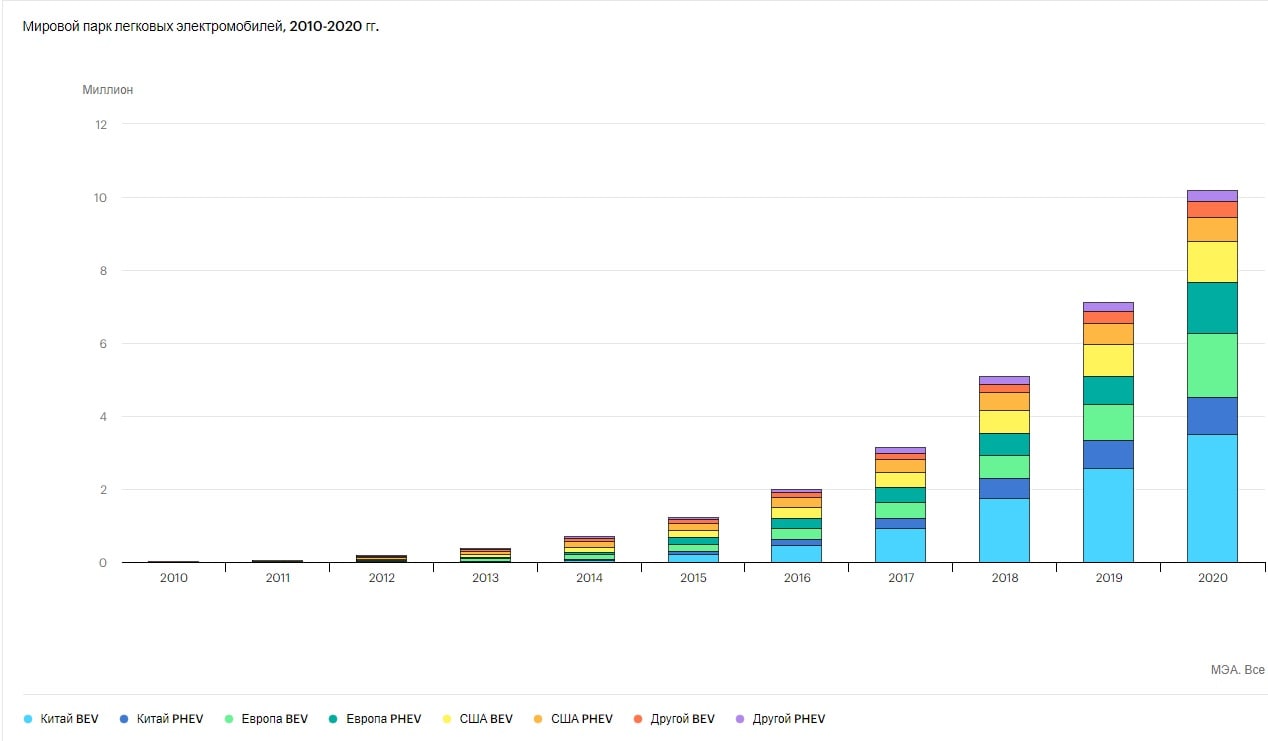Click the x-axis label 2012
This screenshot has width=1268, height=741.
pos(381,578)
